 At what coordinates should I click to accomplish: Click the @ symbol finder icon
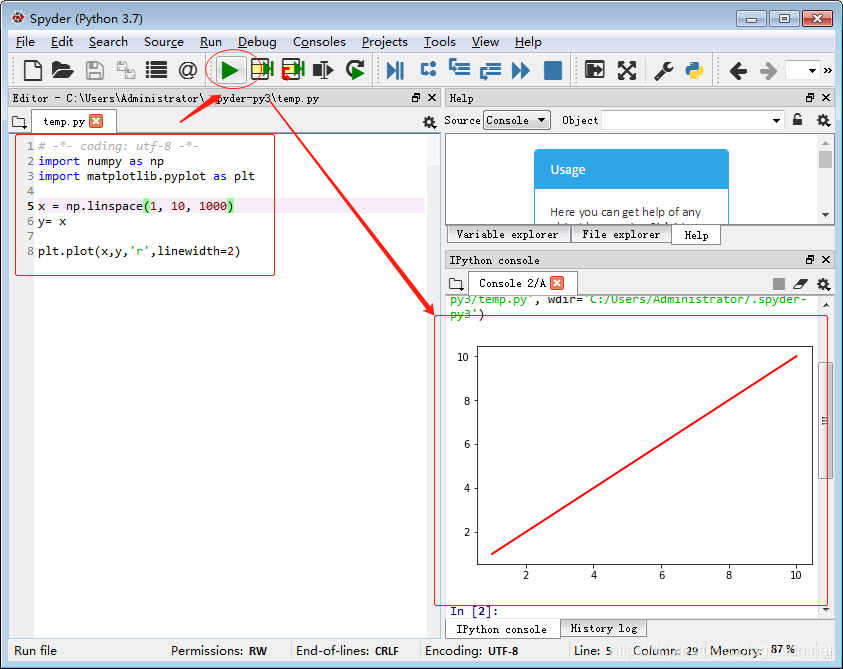188,70
